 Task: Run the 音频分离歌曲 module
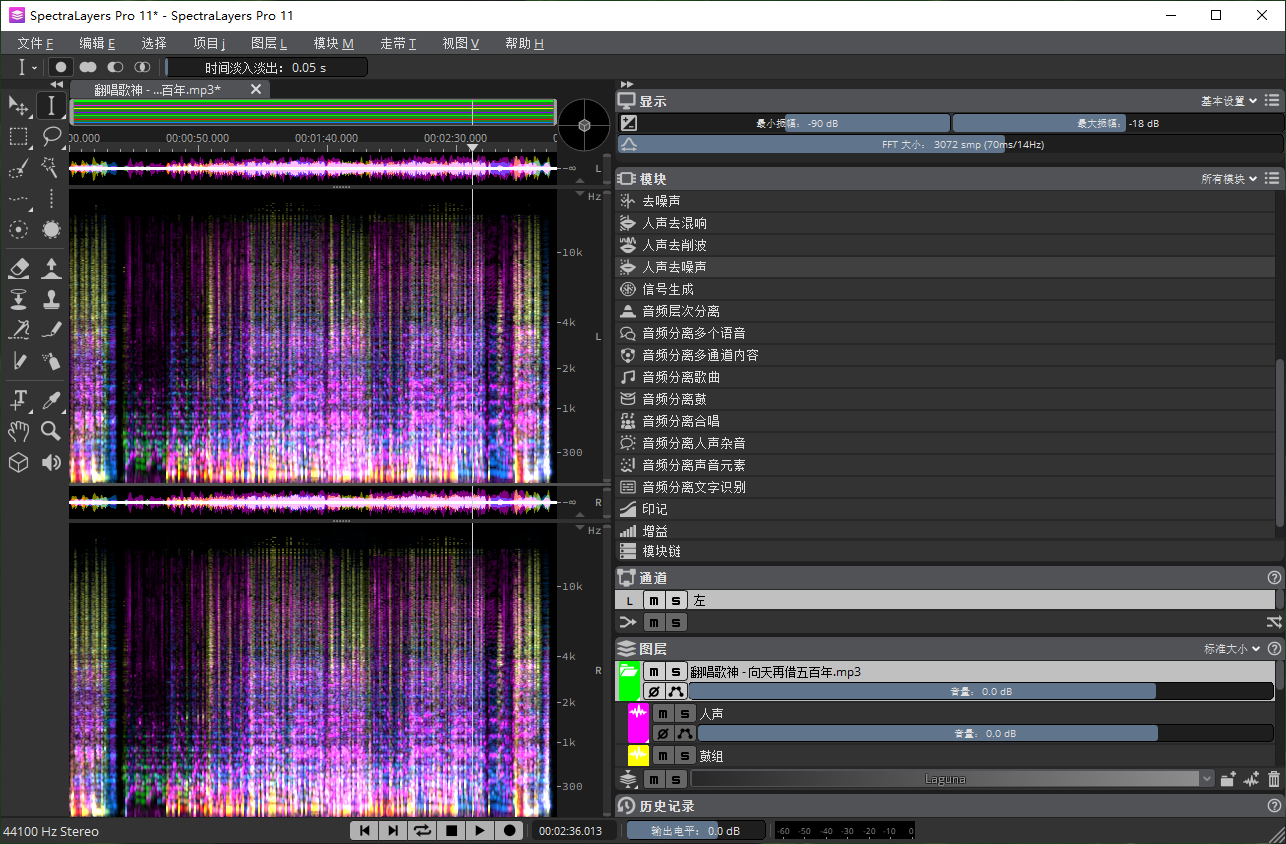680,377
